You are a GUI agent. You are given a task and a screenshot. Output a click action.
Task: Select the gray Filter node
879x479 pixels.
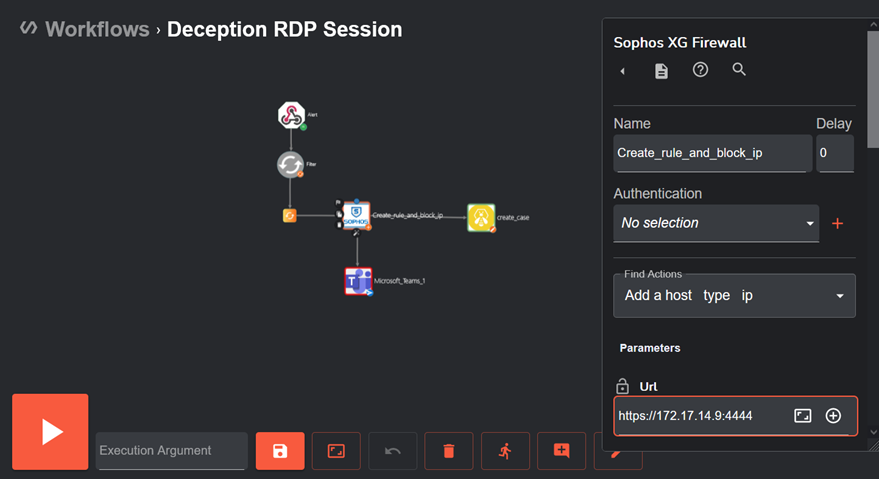(x=290, y=165)
